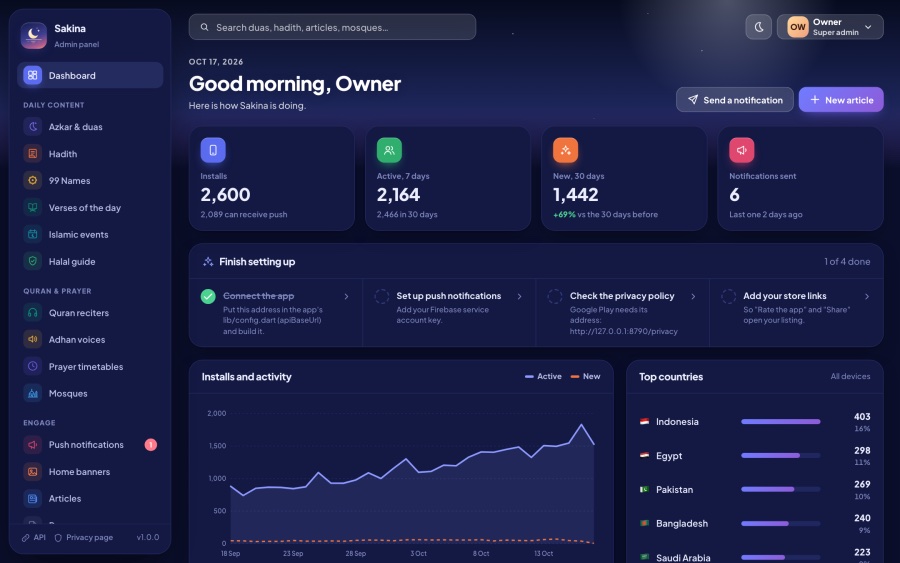The image size is (900, 563).
Task: Toggle dark mode with the moon button
Action: [x=758, y=27]
